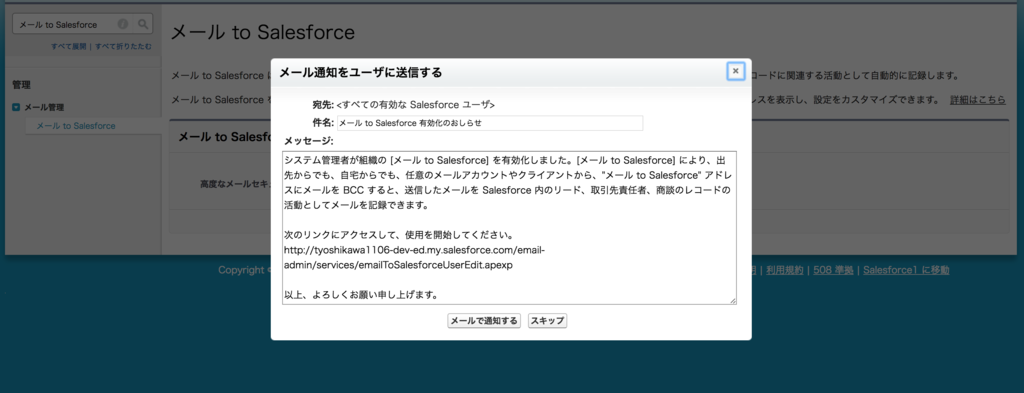Screen dimensions: 1024x393
Task: Click the すべて折りたたむ link
Action: point(123,46)
